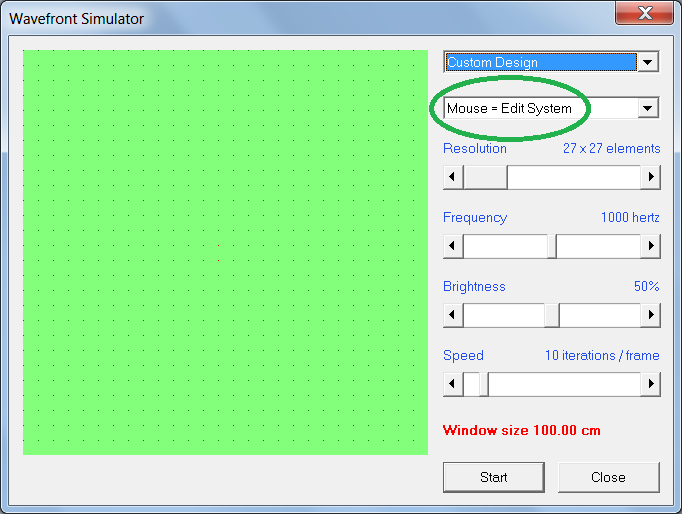Lower Brightness with left arrow

pos(453,315)
